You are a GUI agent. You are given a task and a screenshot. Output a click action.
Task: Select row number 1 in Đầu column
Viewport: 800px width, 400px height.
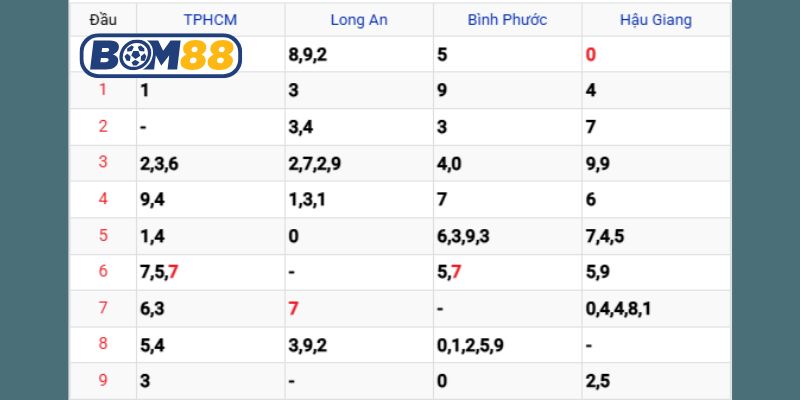(102, 90)
